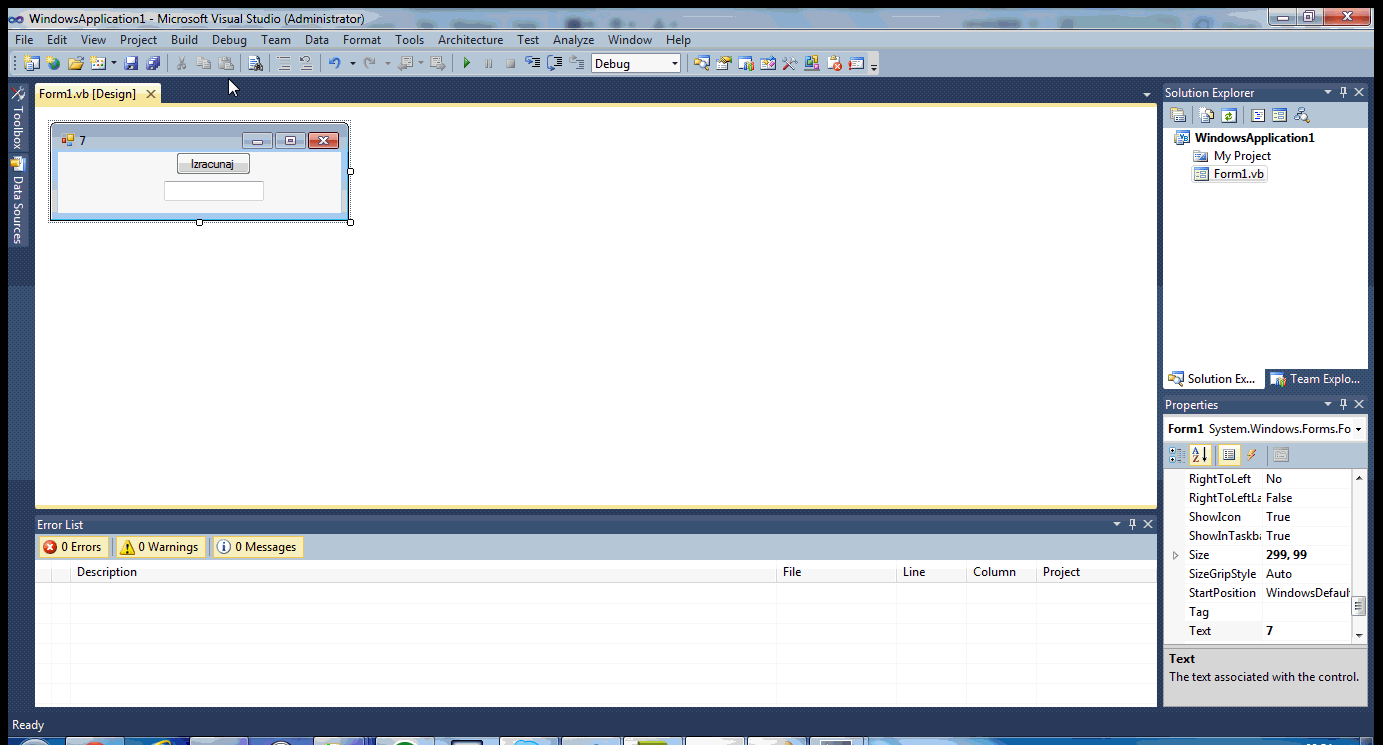
Task: Open the Solution Explorer toolbar icon
Action: [702, 64]
